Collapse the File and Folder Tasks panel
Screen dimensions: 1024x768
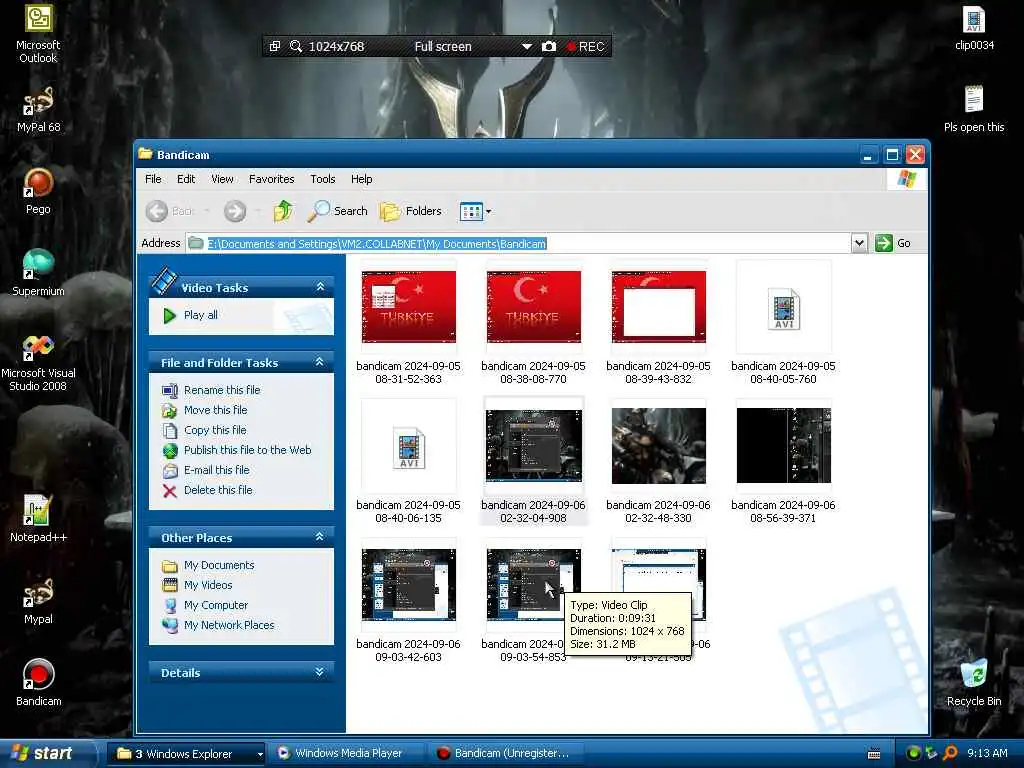(319, 362)
